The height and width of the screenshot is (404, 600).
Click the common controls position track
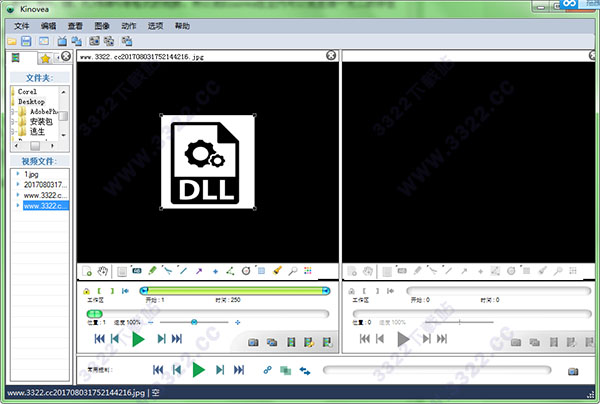coord(437,370)
